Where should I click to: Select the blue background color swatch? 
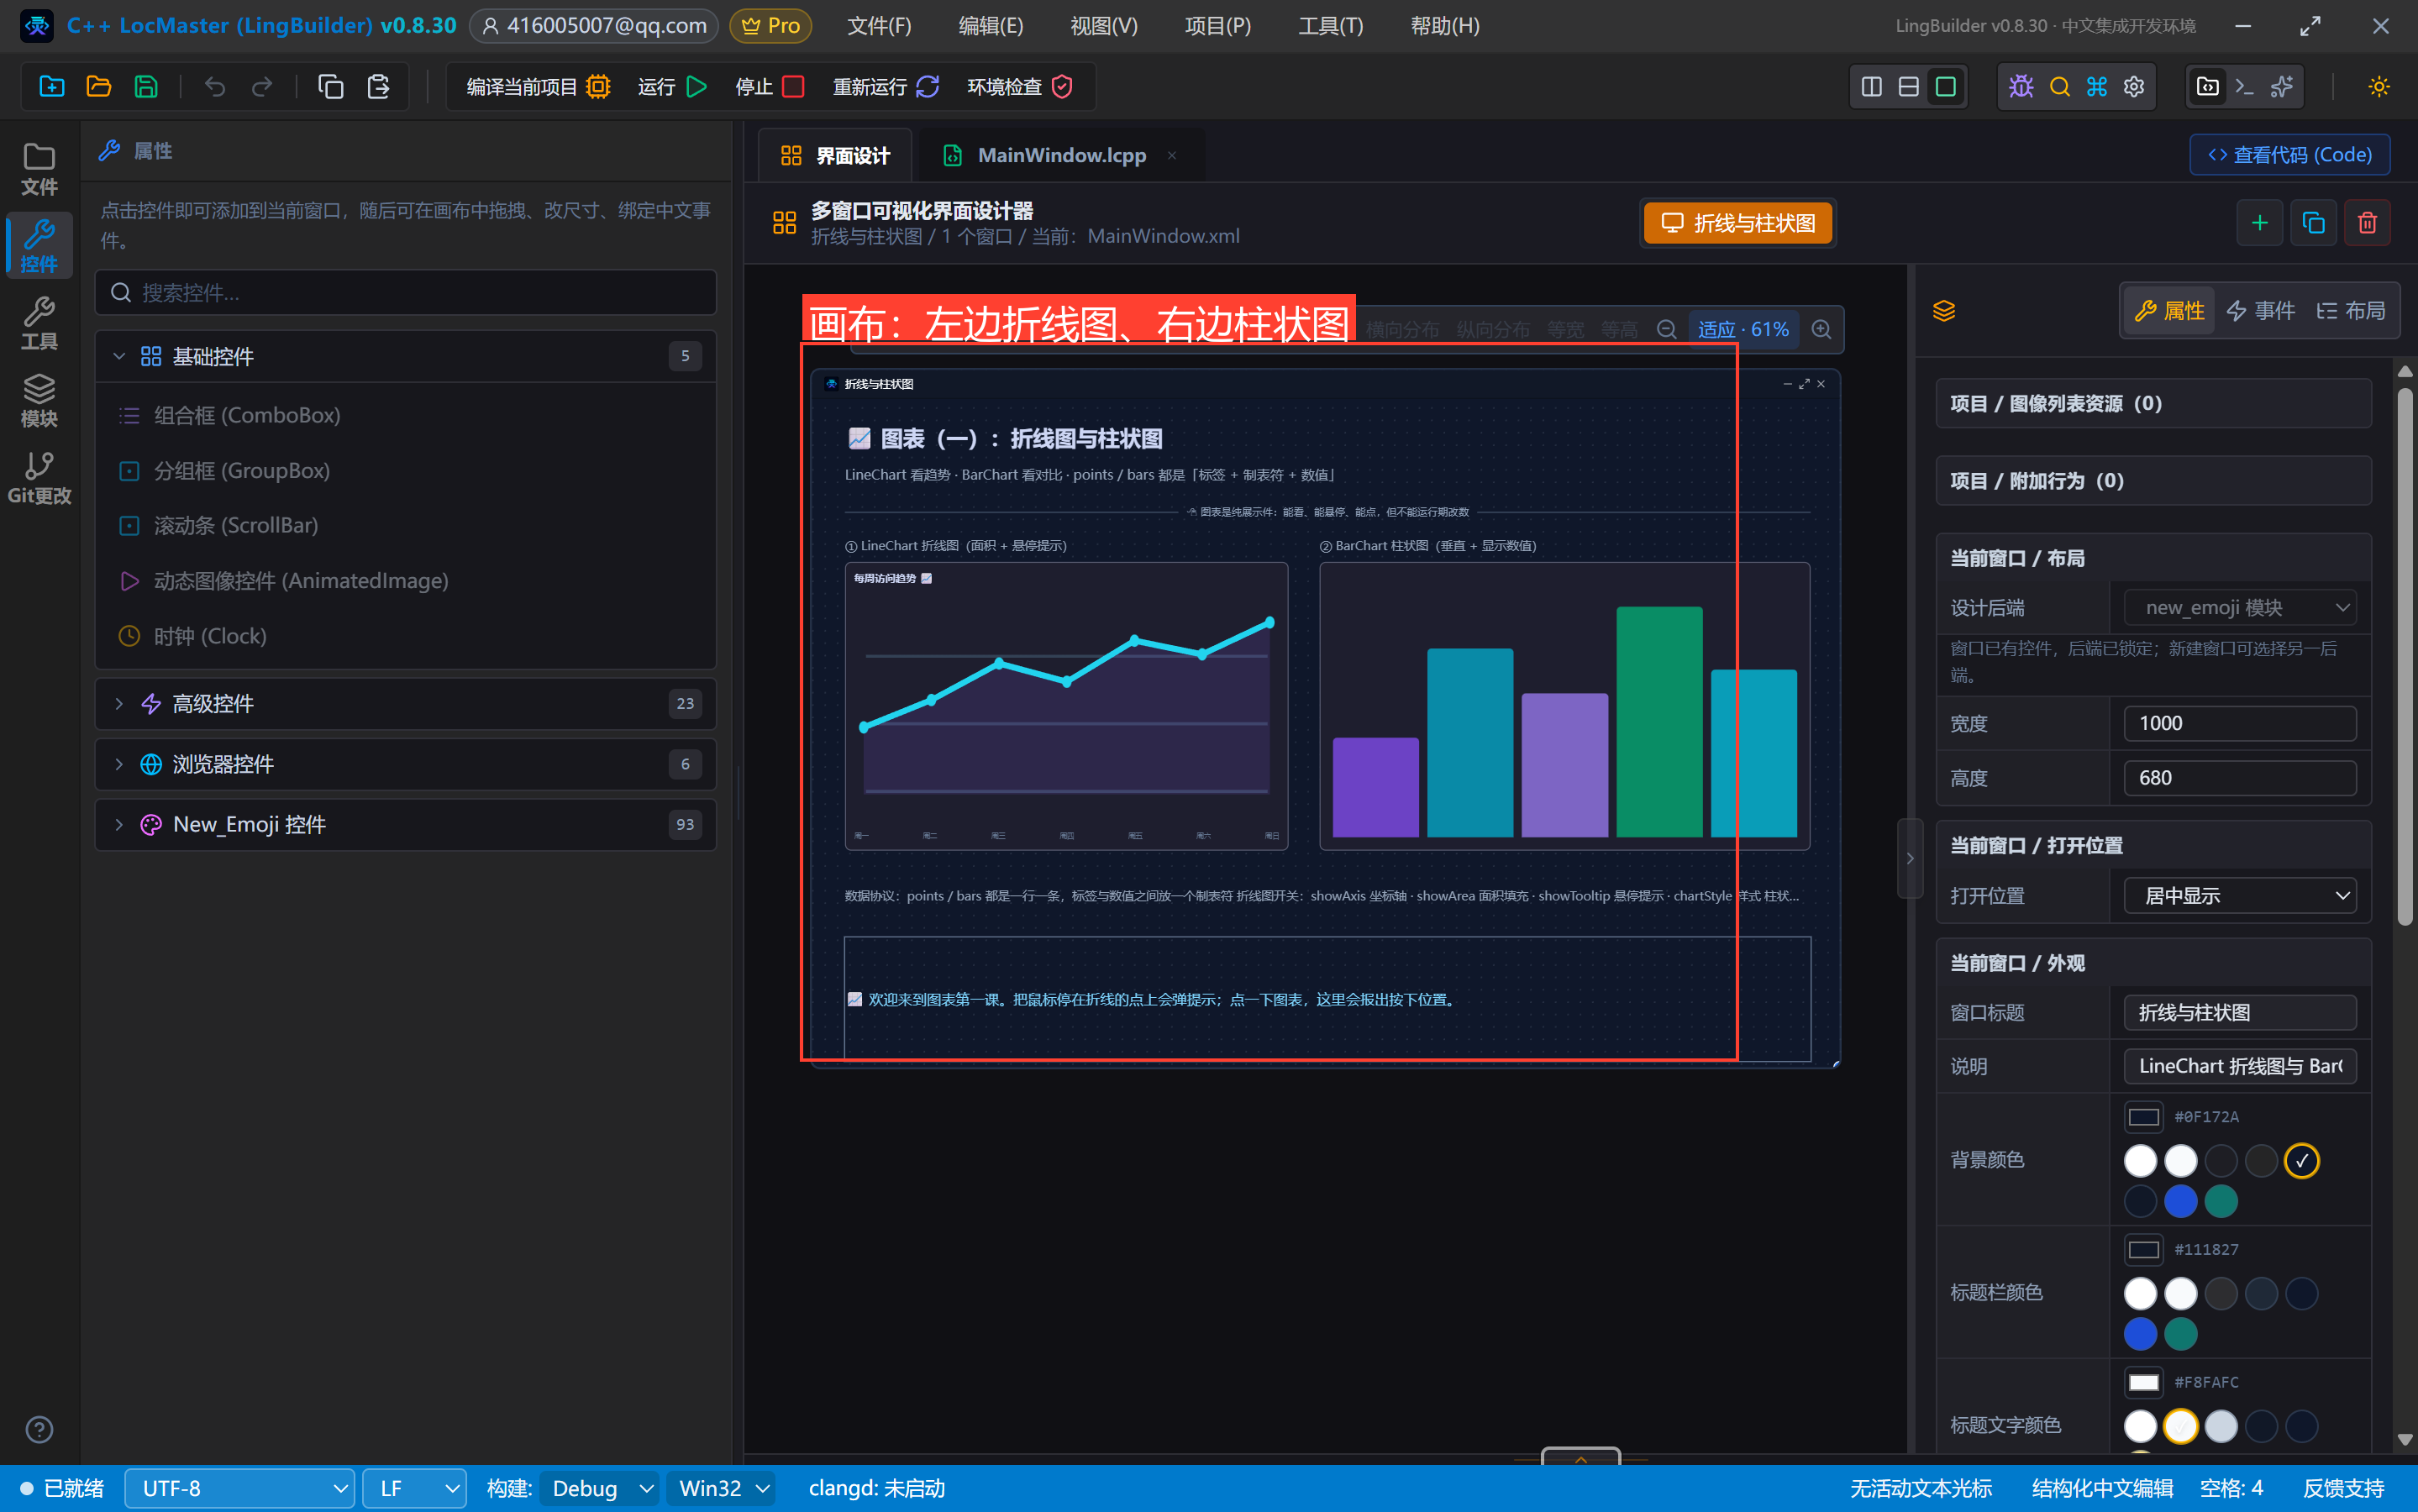point(2180,1201)
